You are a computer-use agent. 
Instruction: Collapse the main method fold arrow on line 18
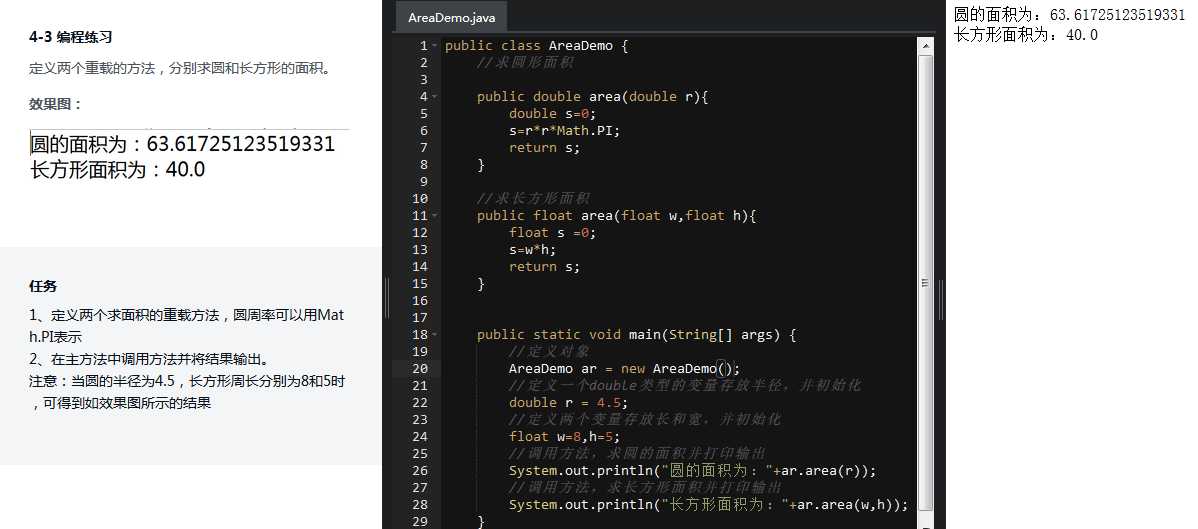[435, 335]
